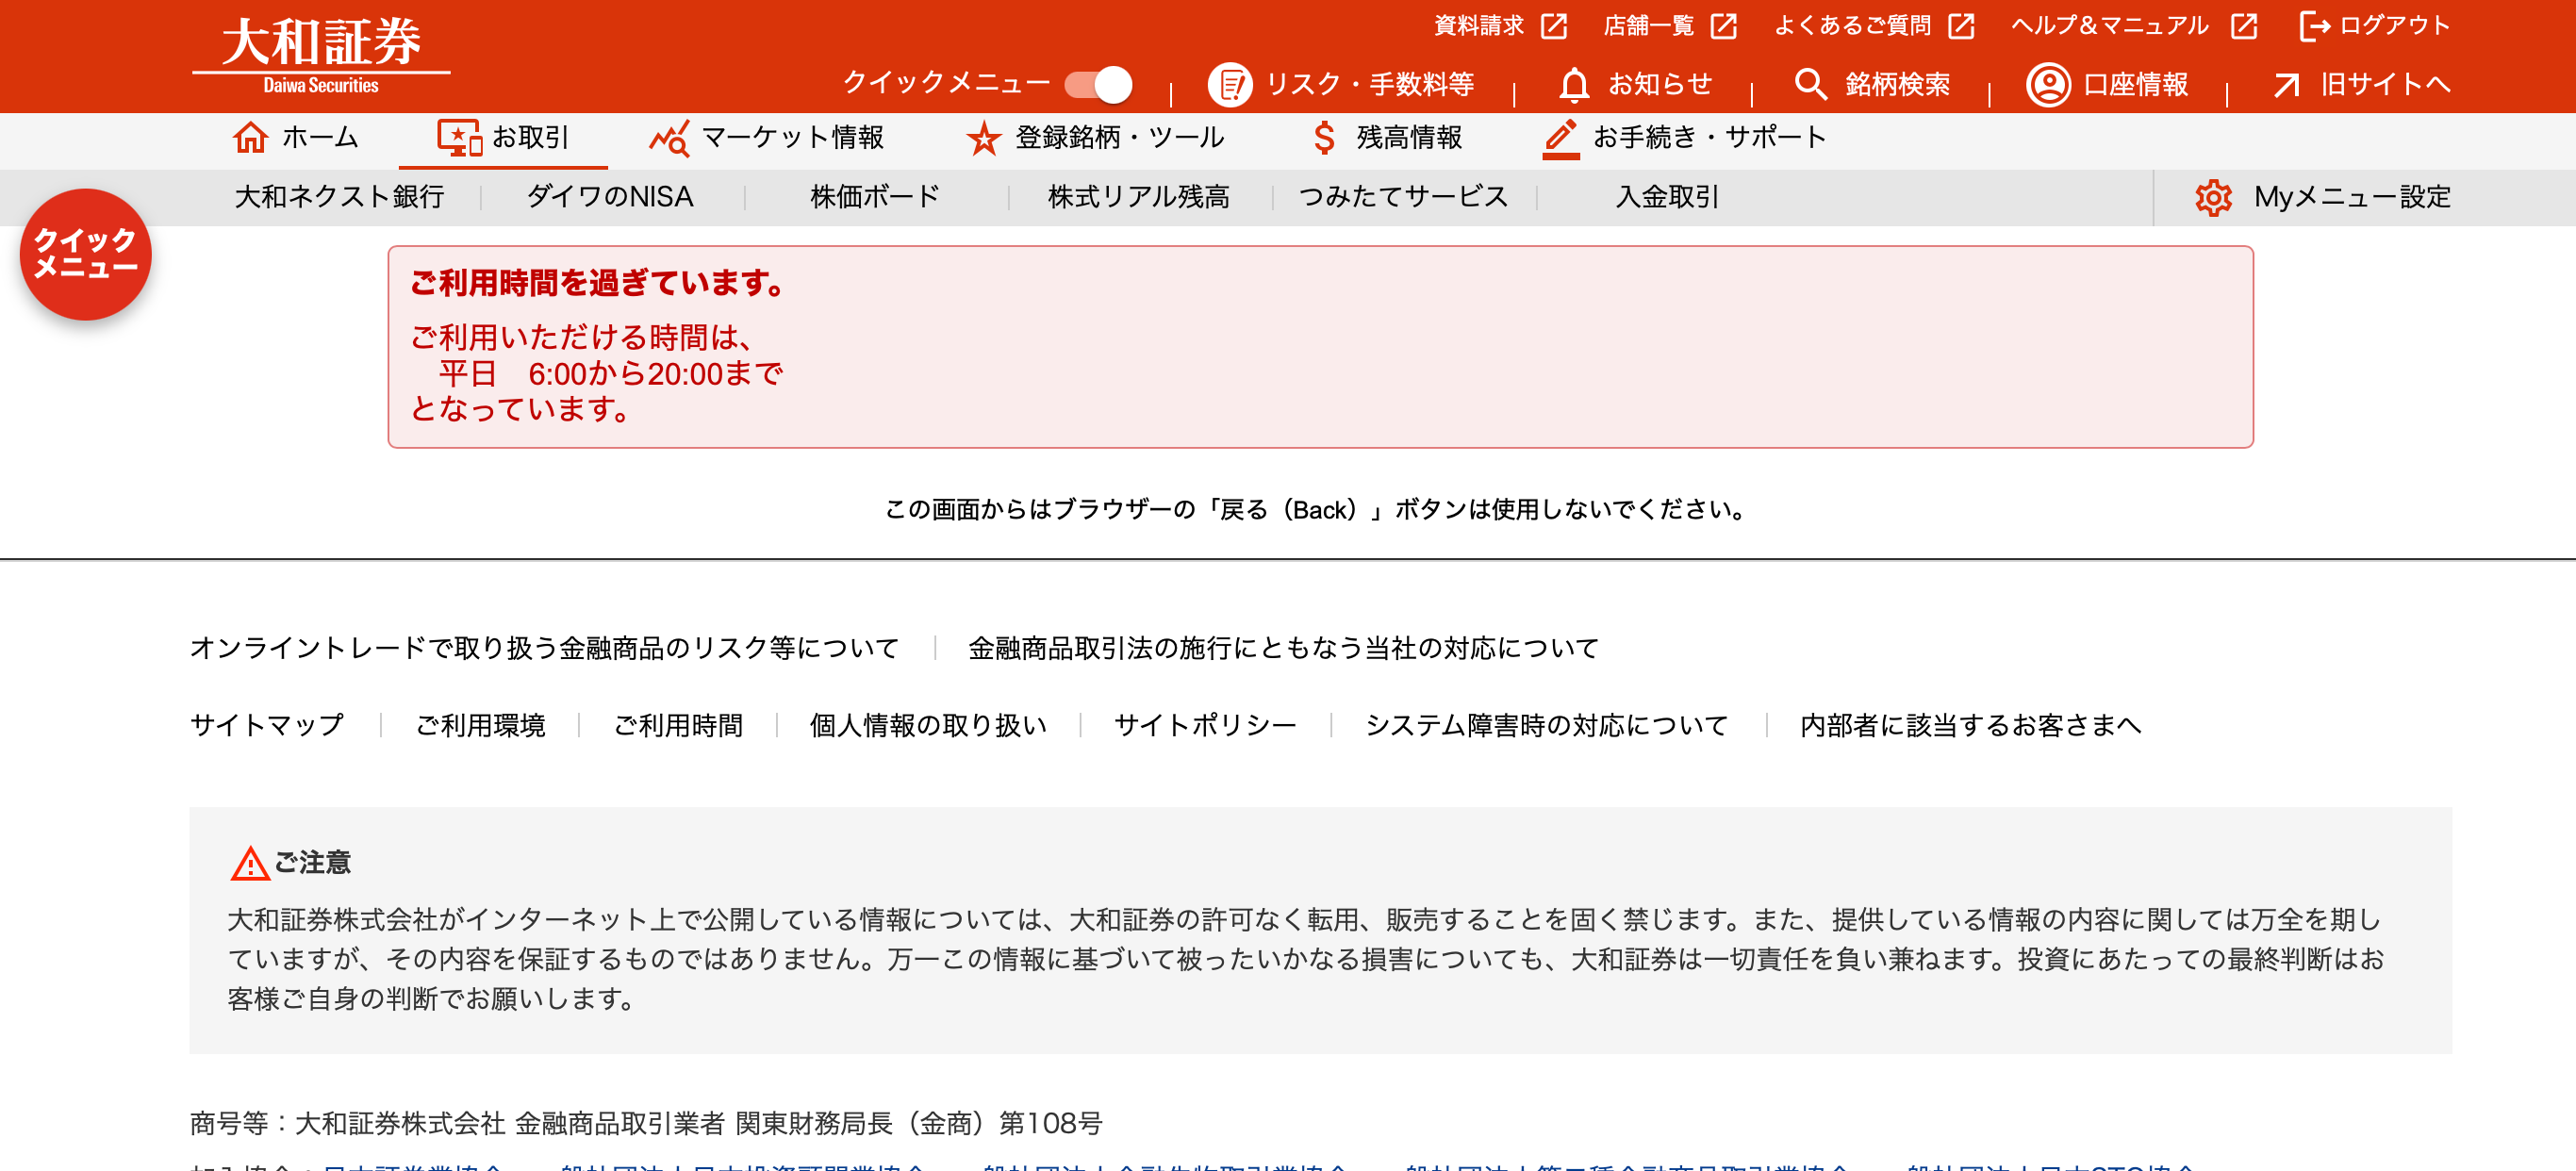Click the よくあるご質問 link
This screenshot has height=1171, width=2576.
pos(1853,26)
